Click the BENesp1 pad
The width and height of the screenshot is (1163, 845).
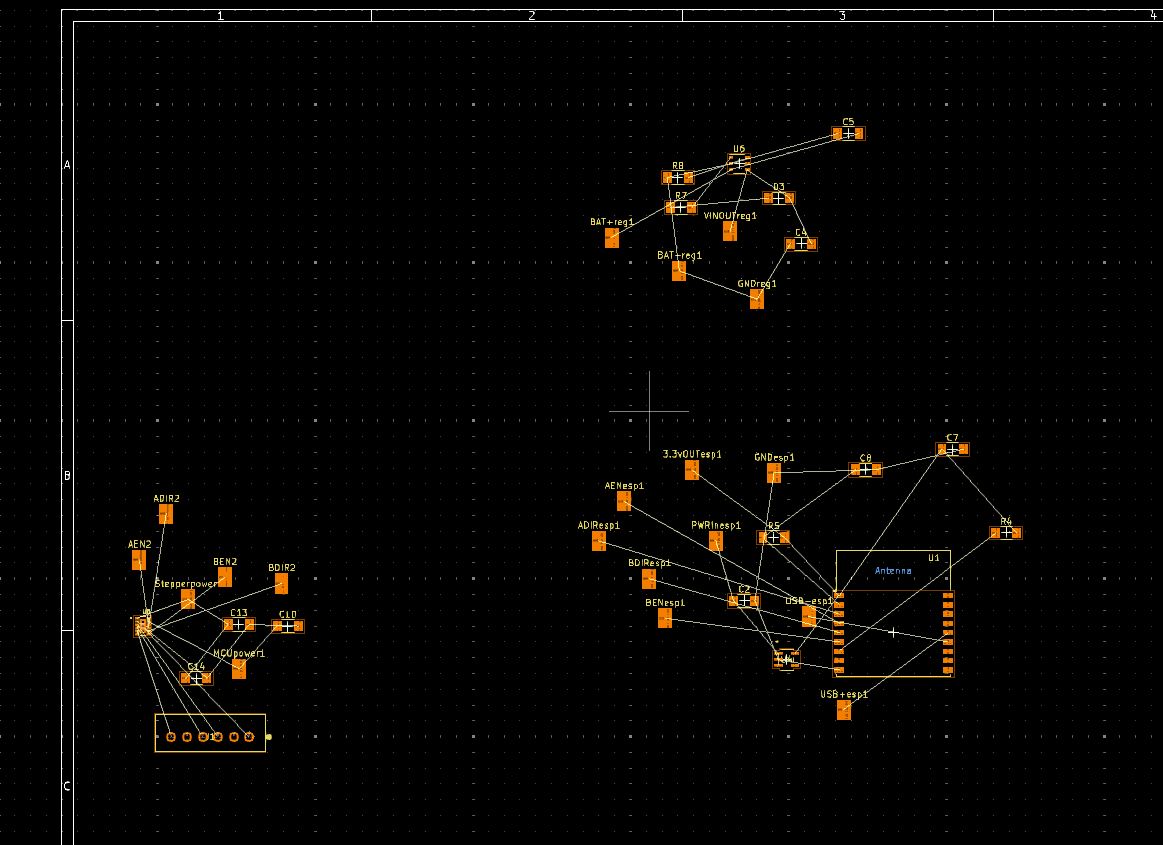(665, 618)
